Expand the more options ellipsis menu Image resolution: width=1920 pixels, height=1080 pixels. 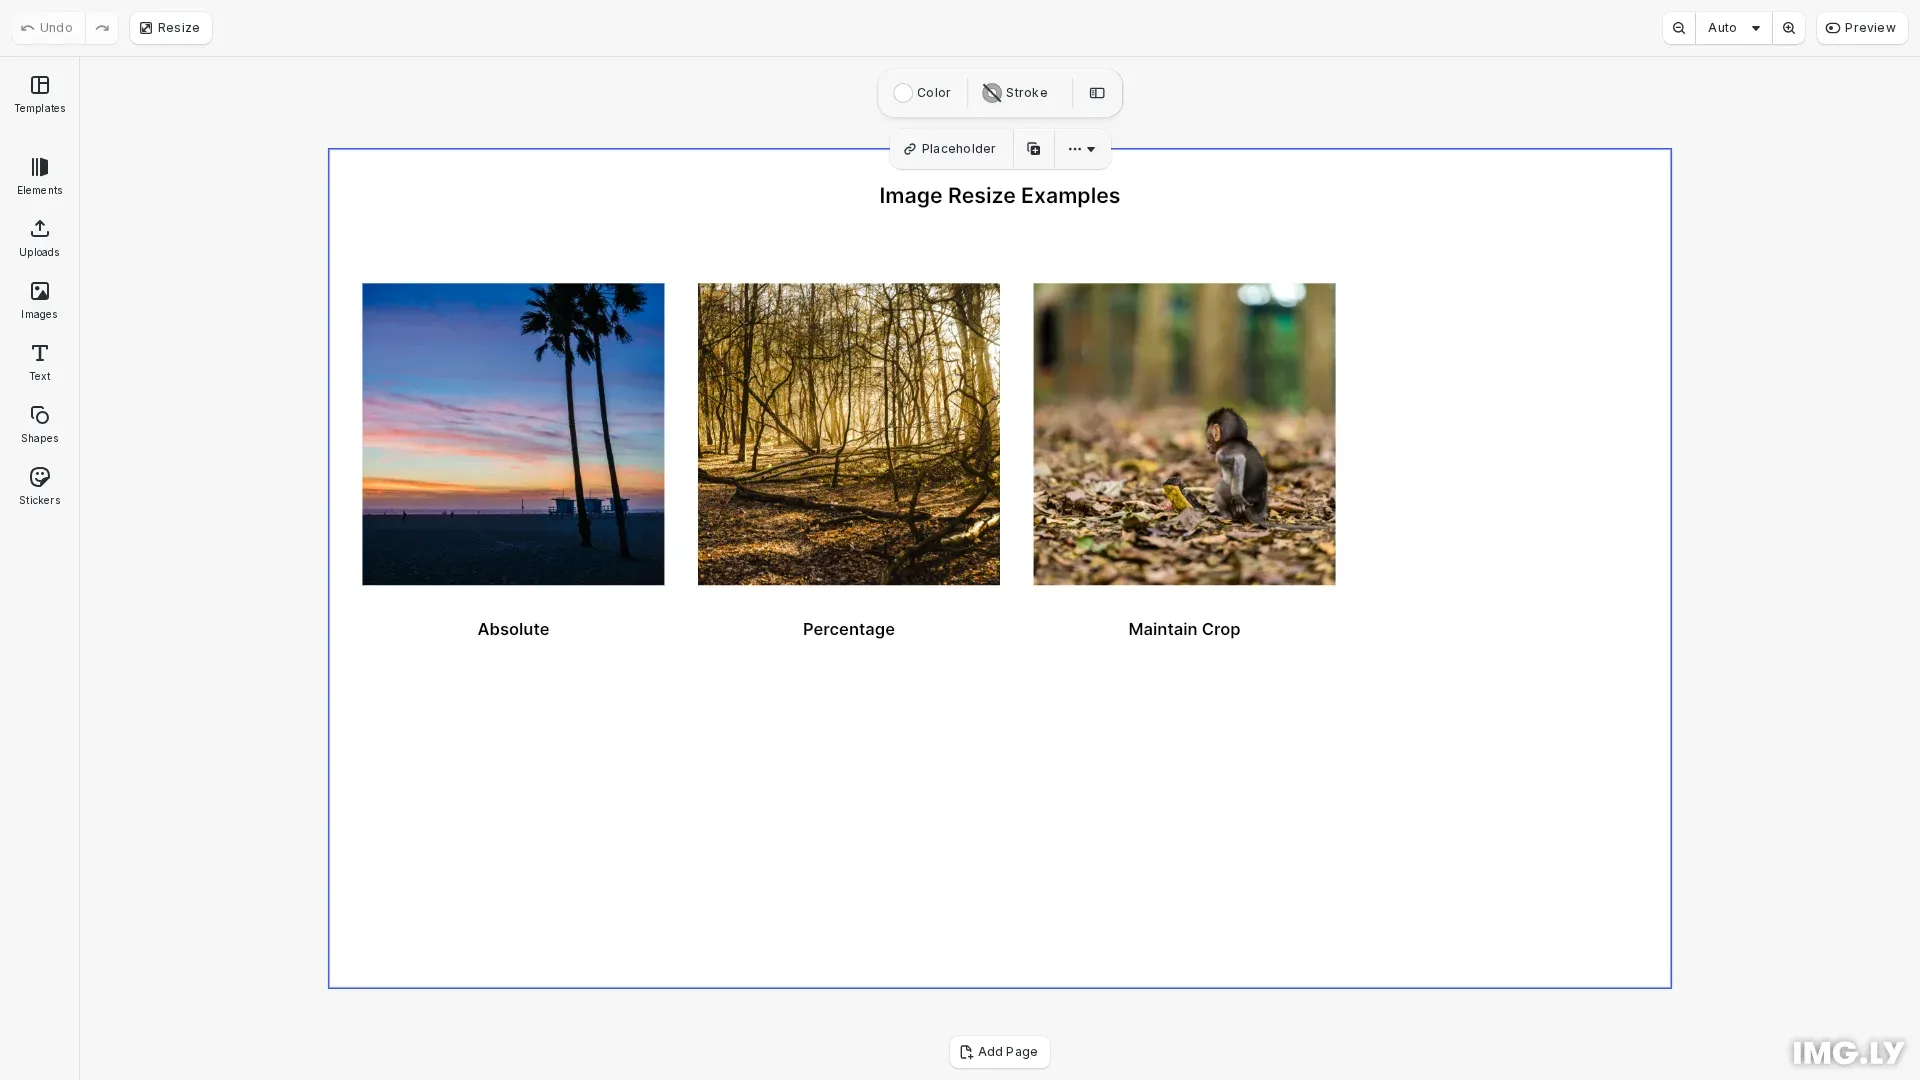[1082, 148]
